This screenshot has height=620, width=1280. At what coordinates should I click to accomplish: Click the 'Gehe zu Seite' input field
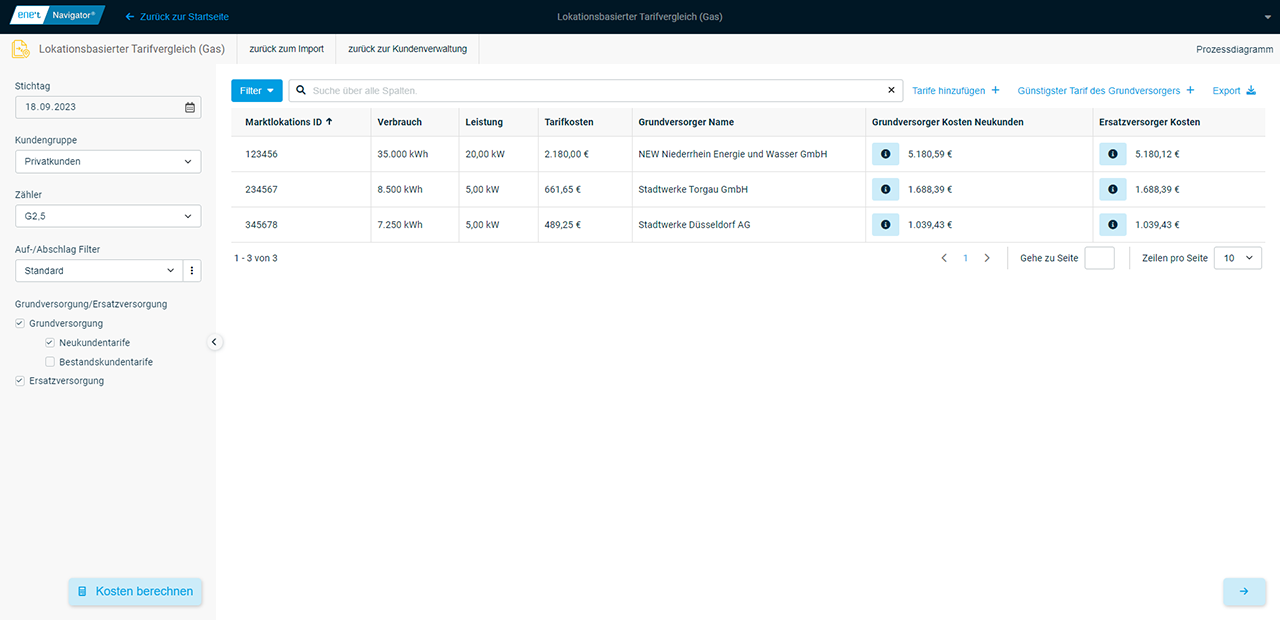pos(1099,258)
